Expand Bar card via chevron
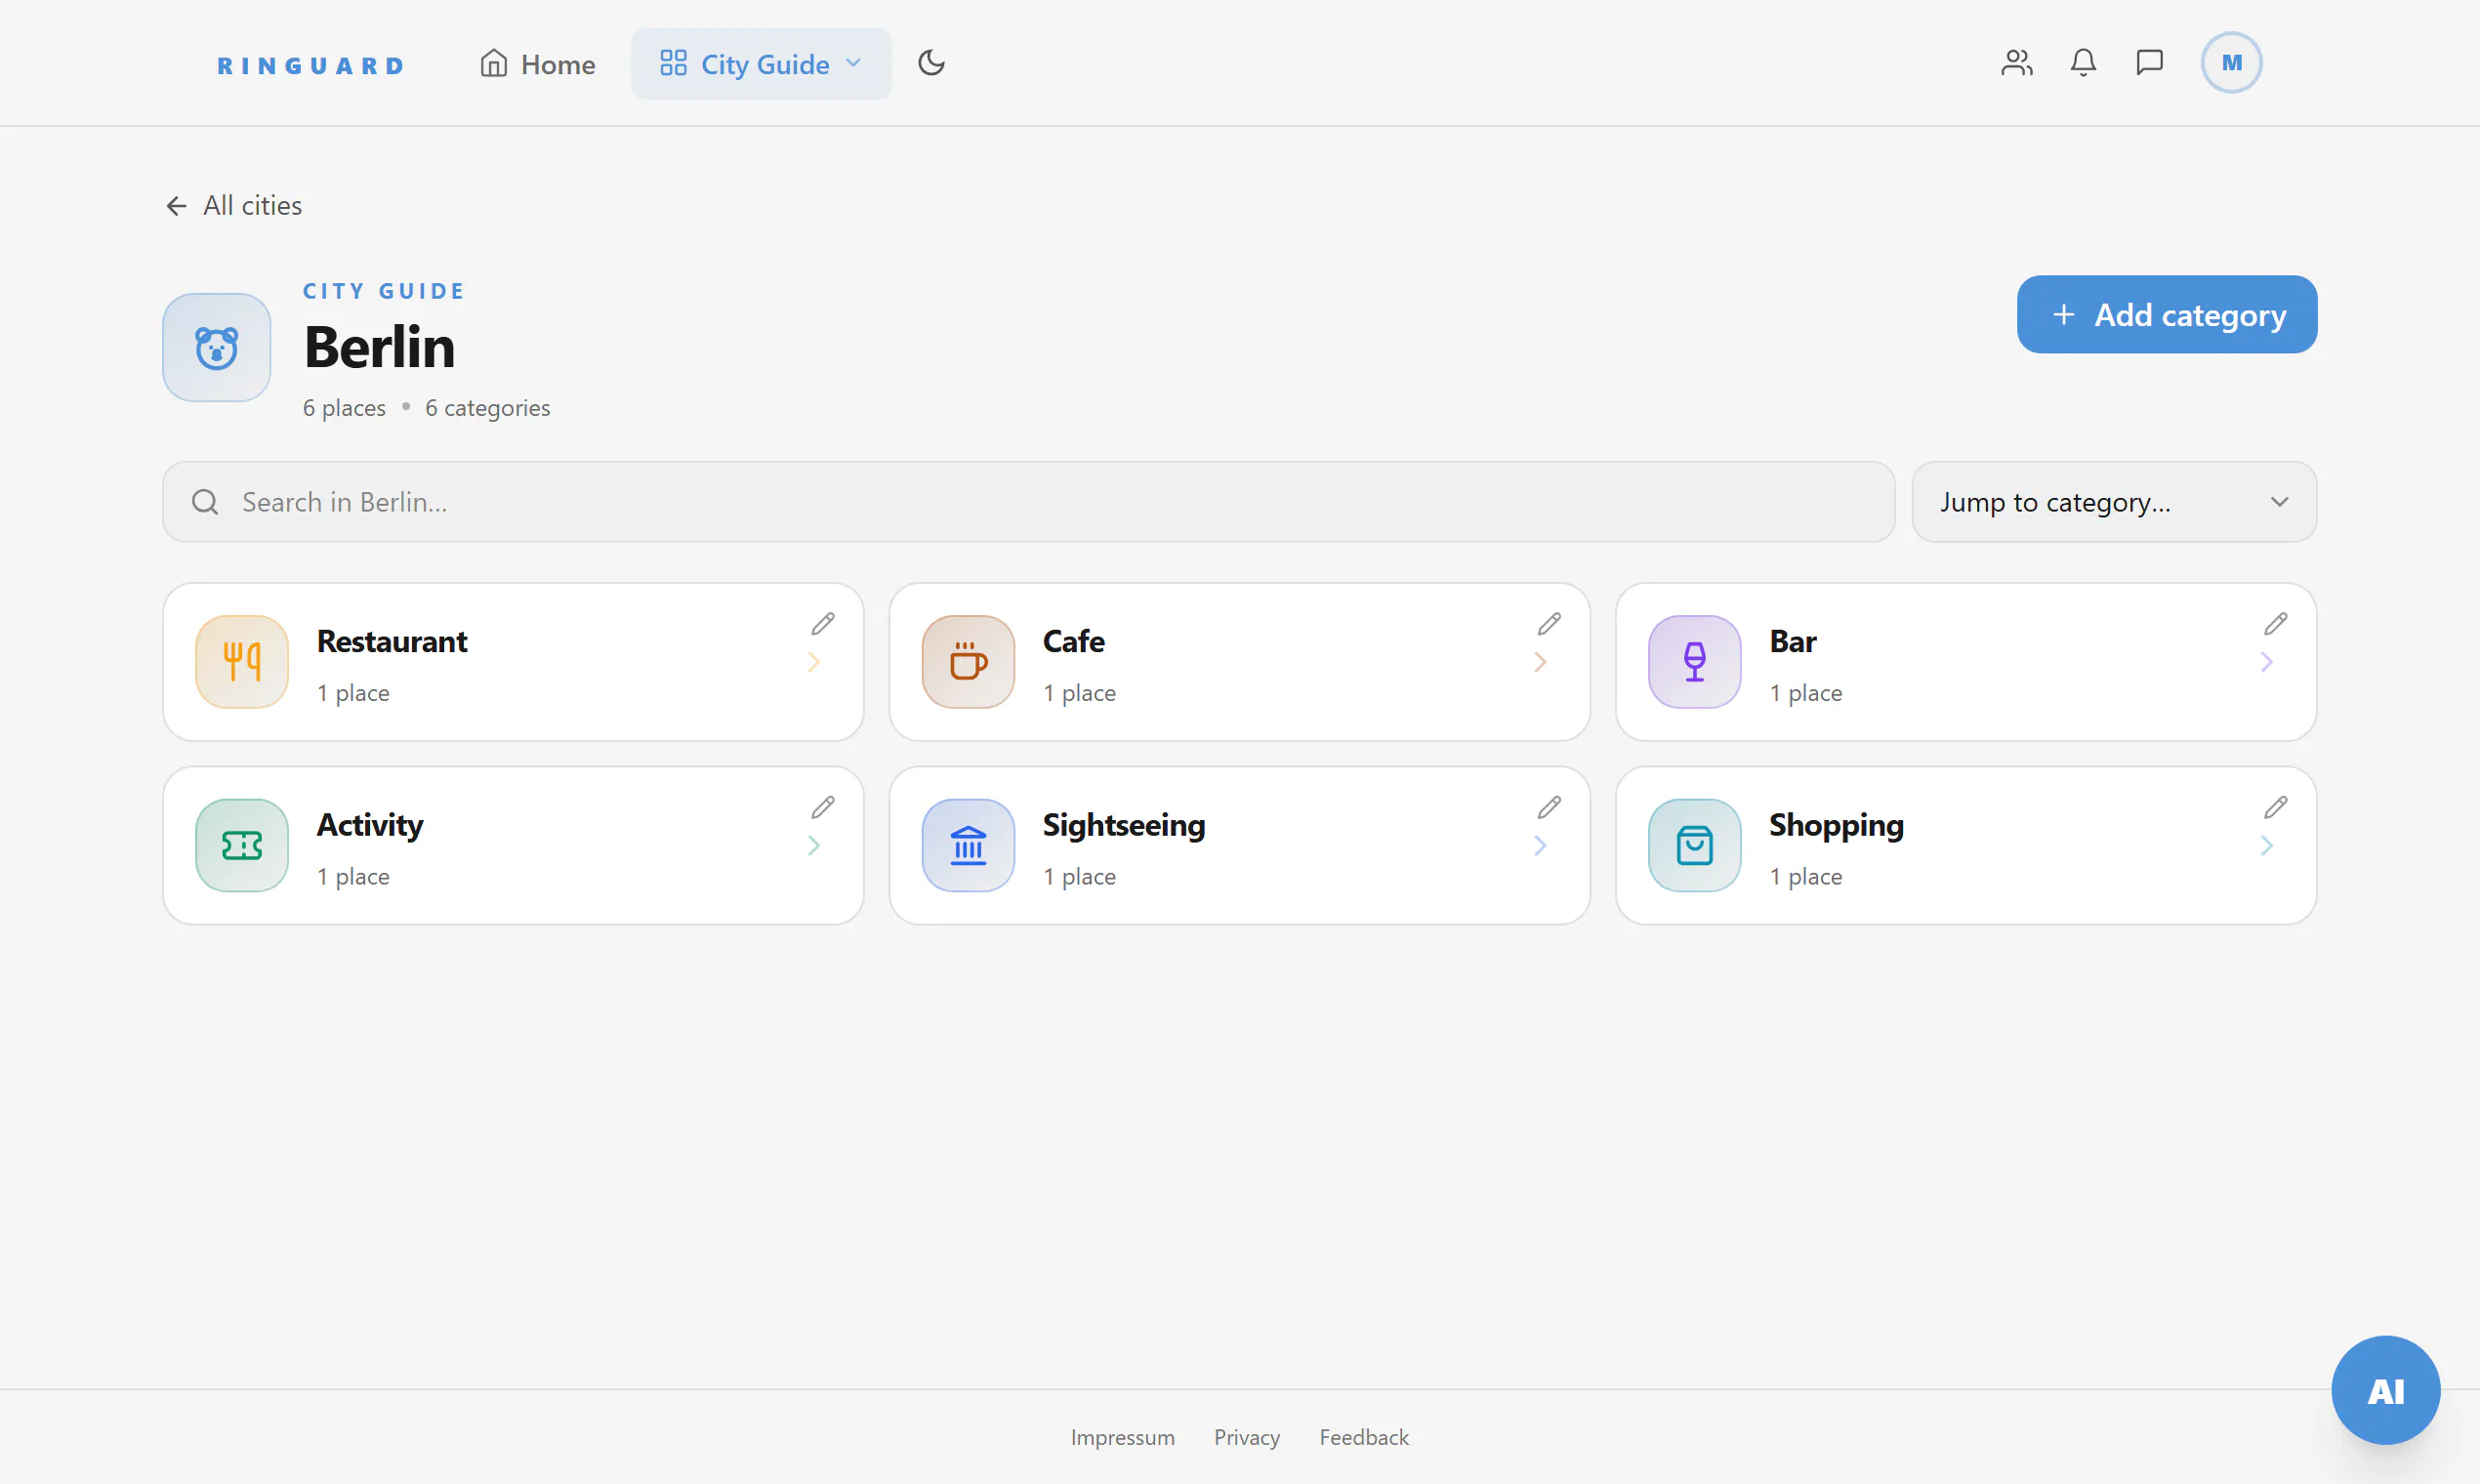This screenshot has height=1484, width=2480. (x=2266, y=662)
